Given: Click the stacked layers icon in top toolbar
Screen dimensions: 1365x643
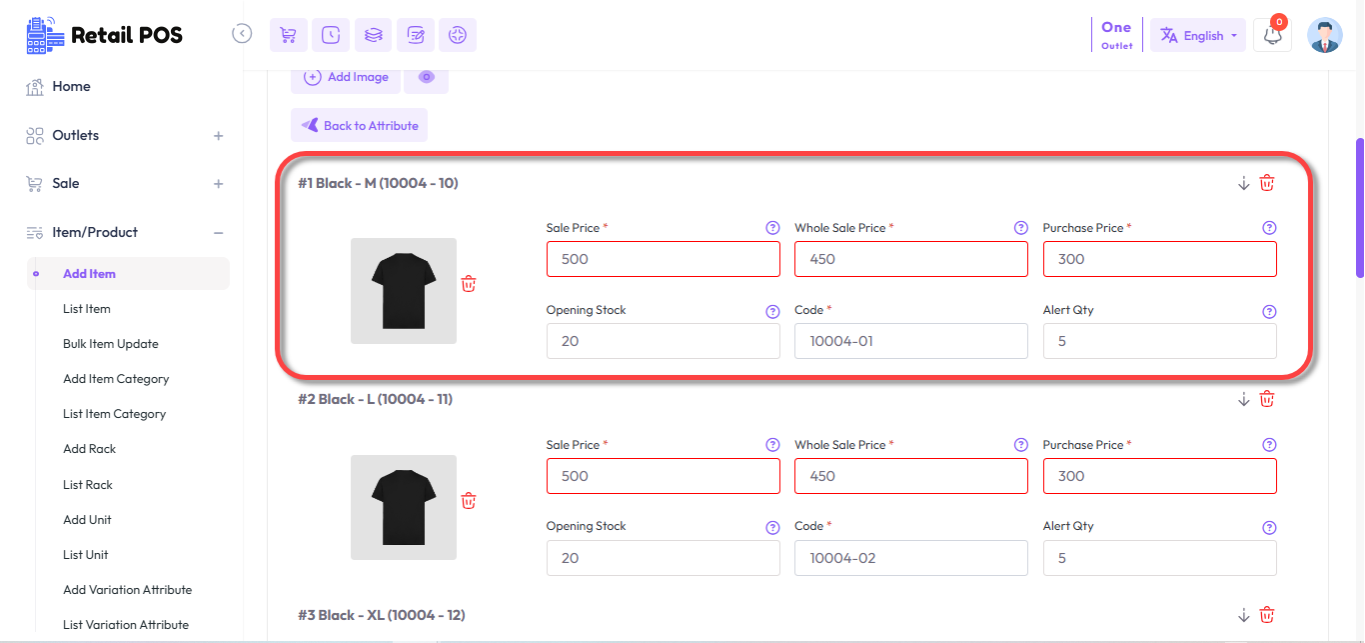Looking at the screenshot, I should 373,35.
